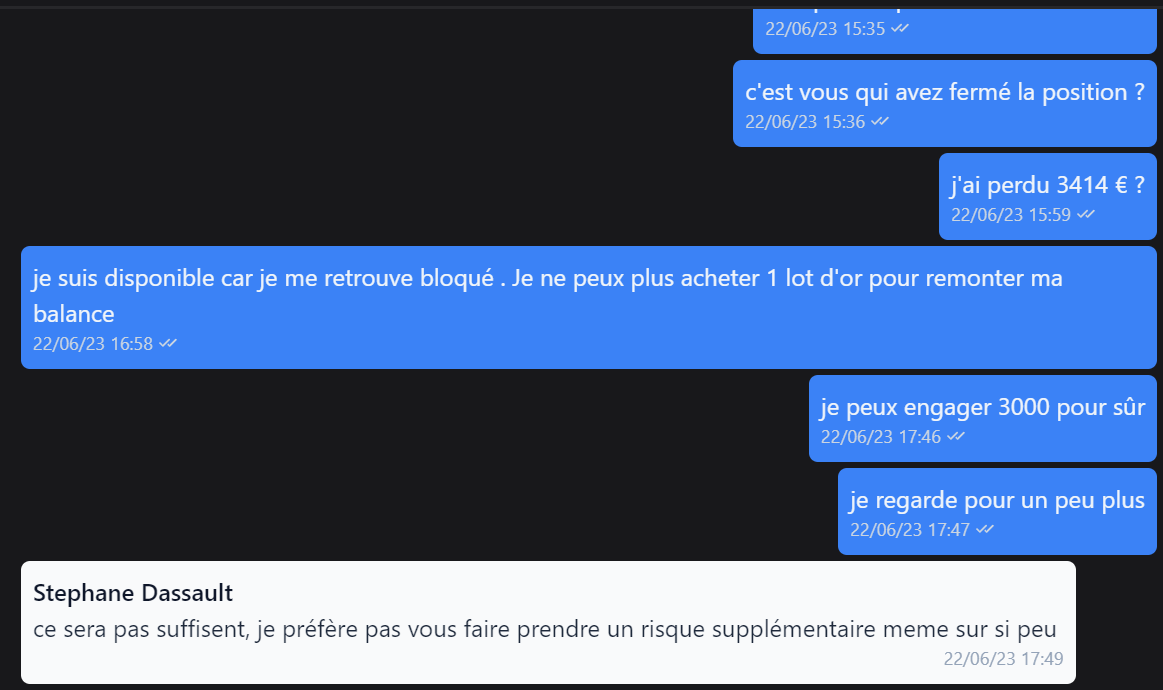Click the read checkmarks after 22/06/23 15:59
Viewport: 1163px width, 690px height.
[1086, 214]
